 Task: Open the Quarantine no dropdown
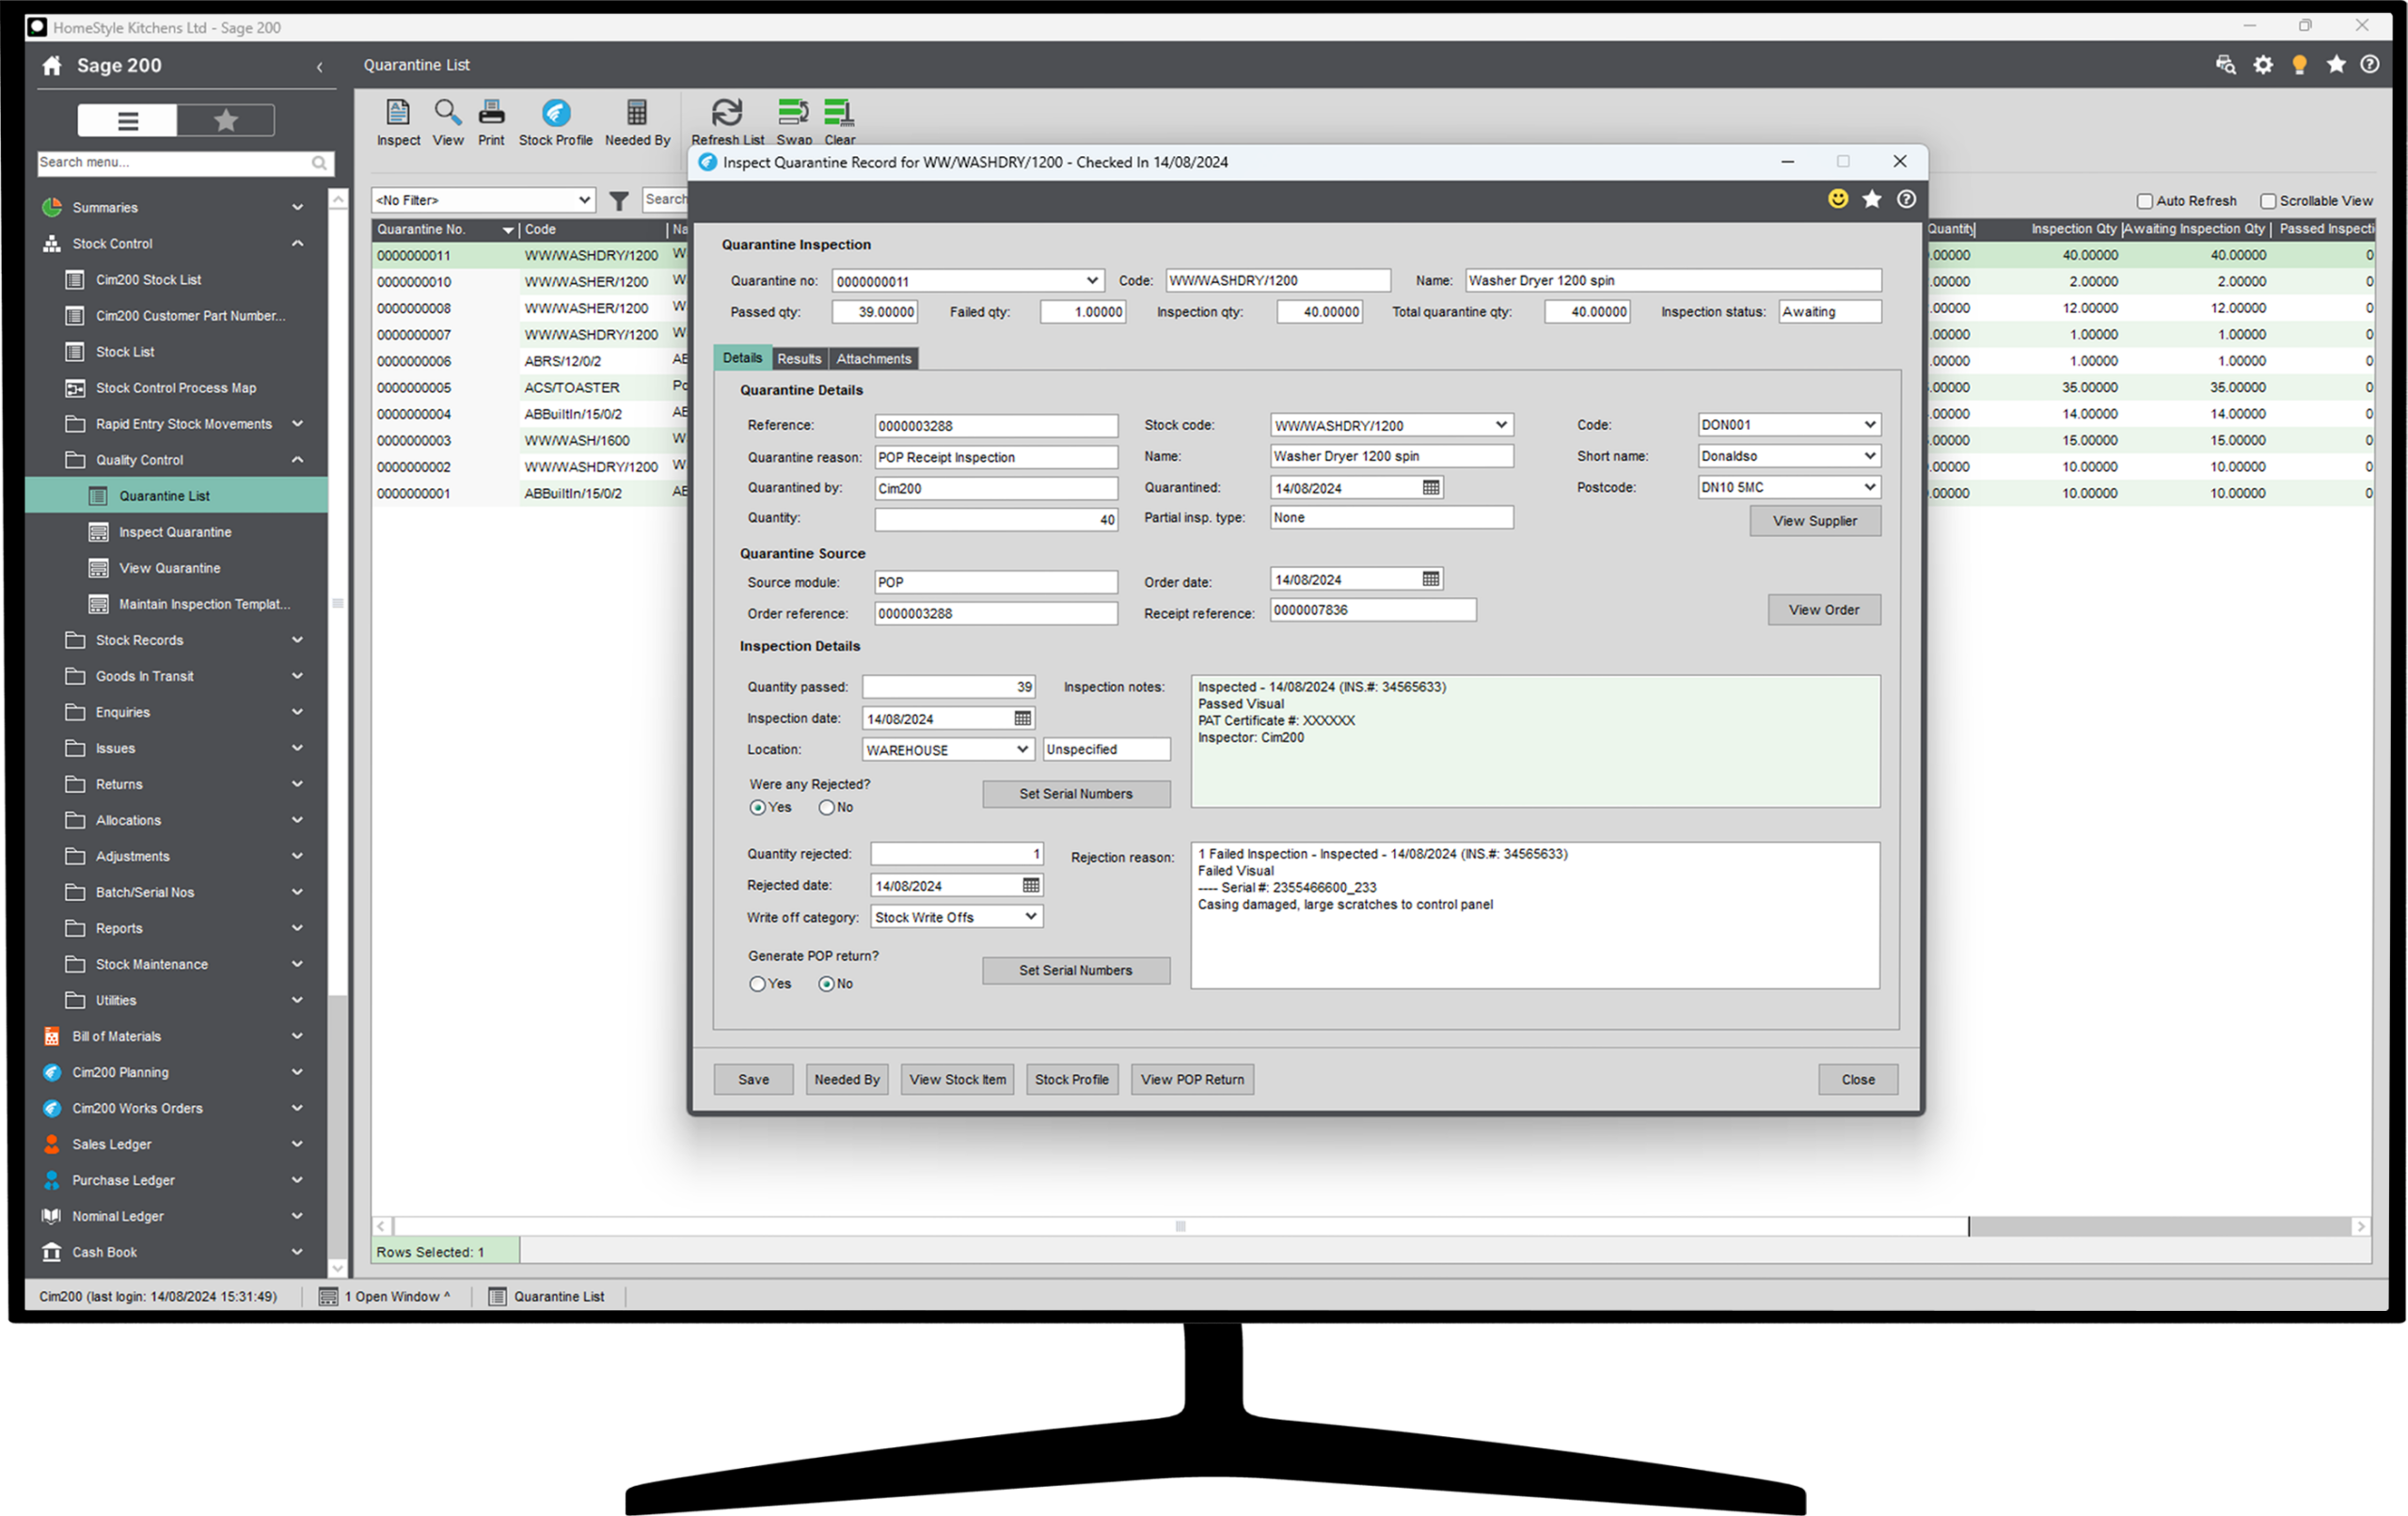pyautogui.click(x=1092, y=281)
